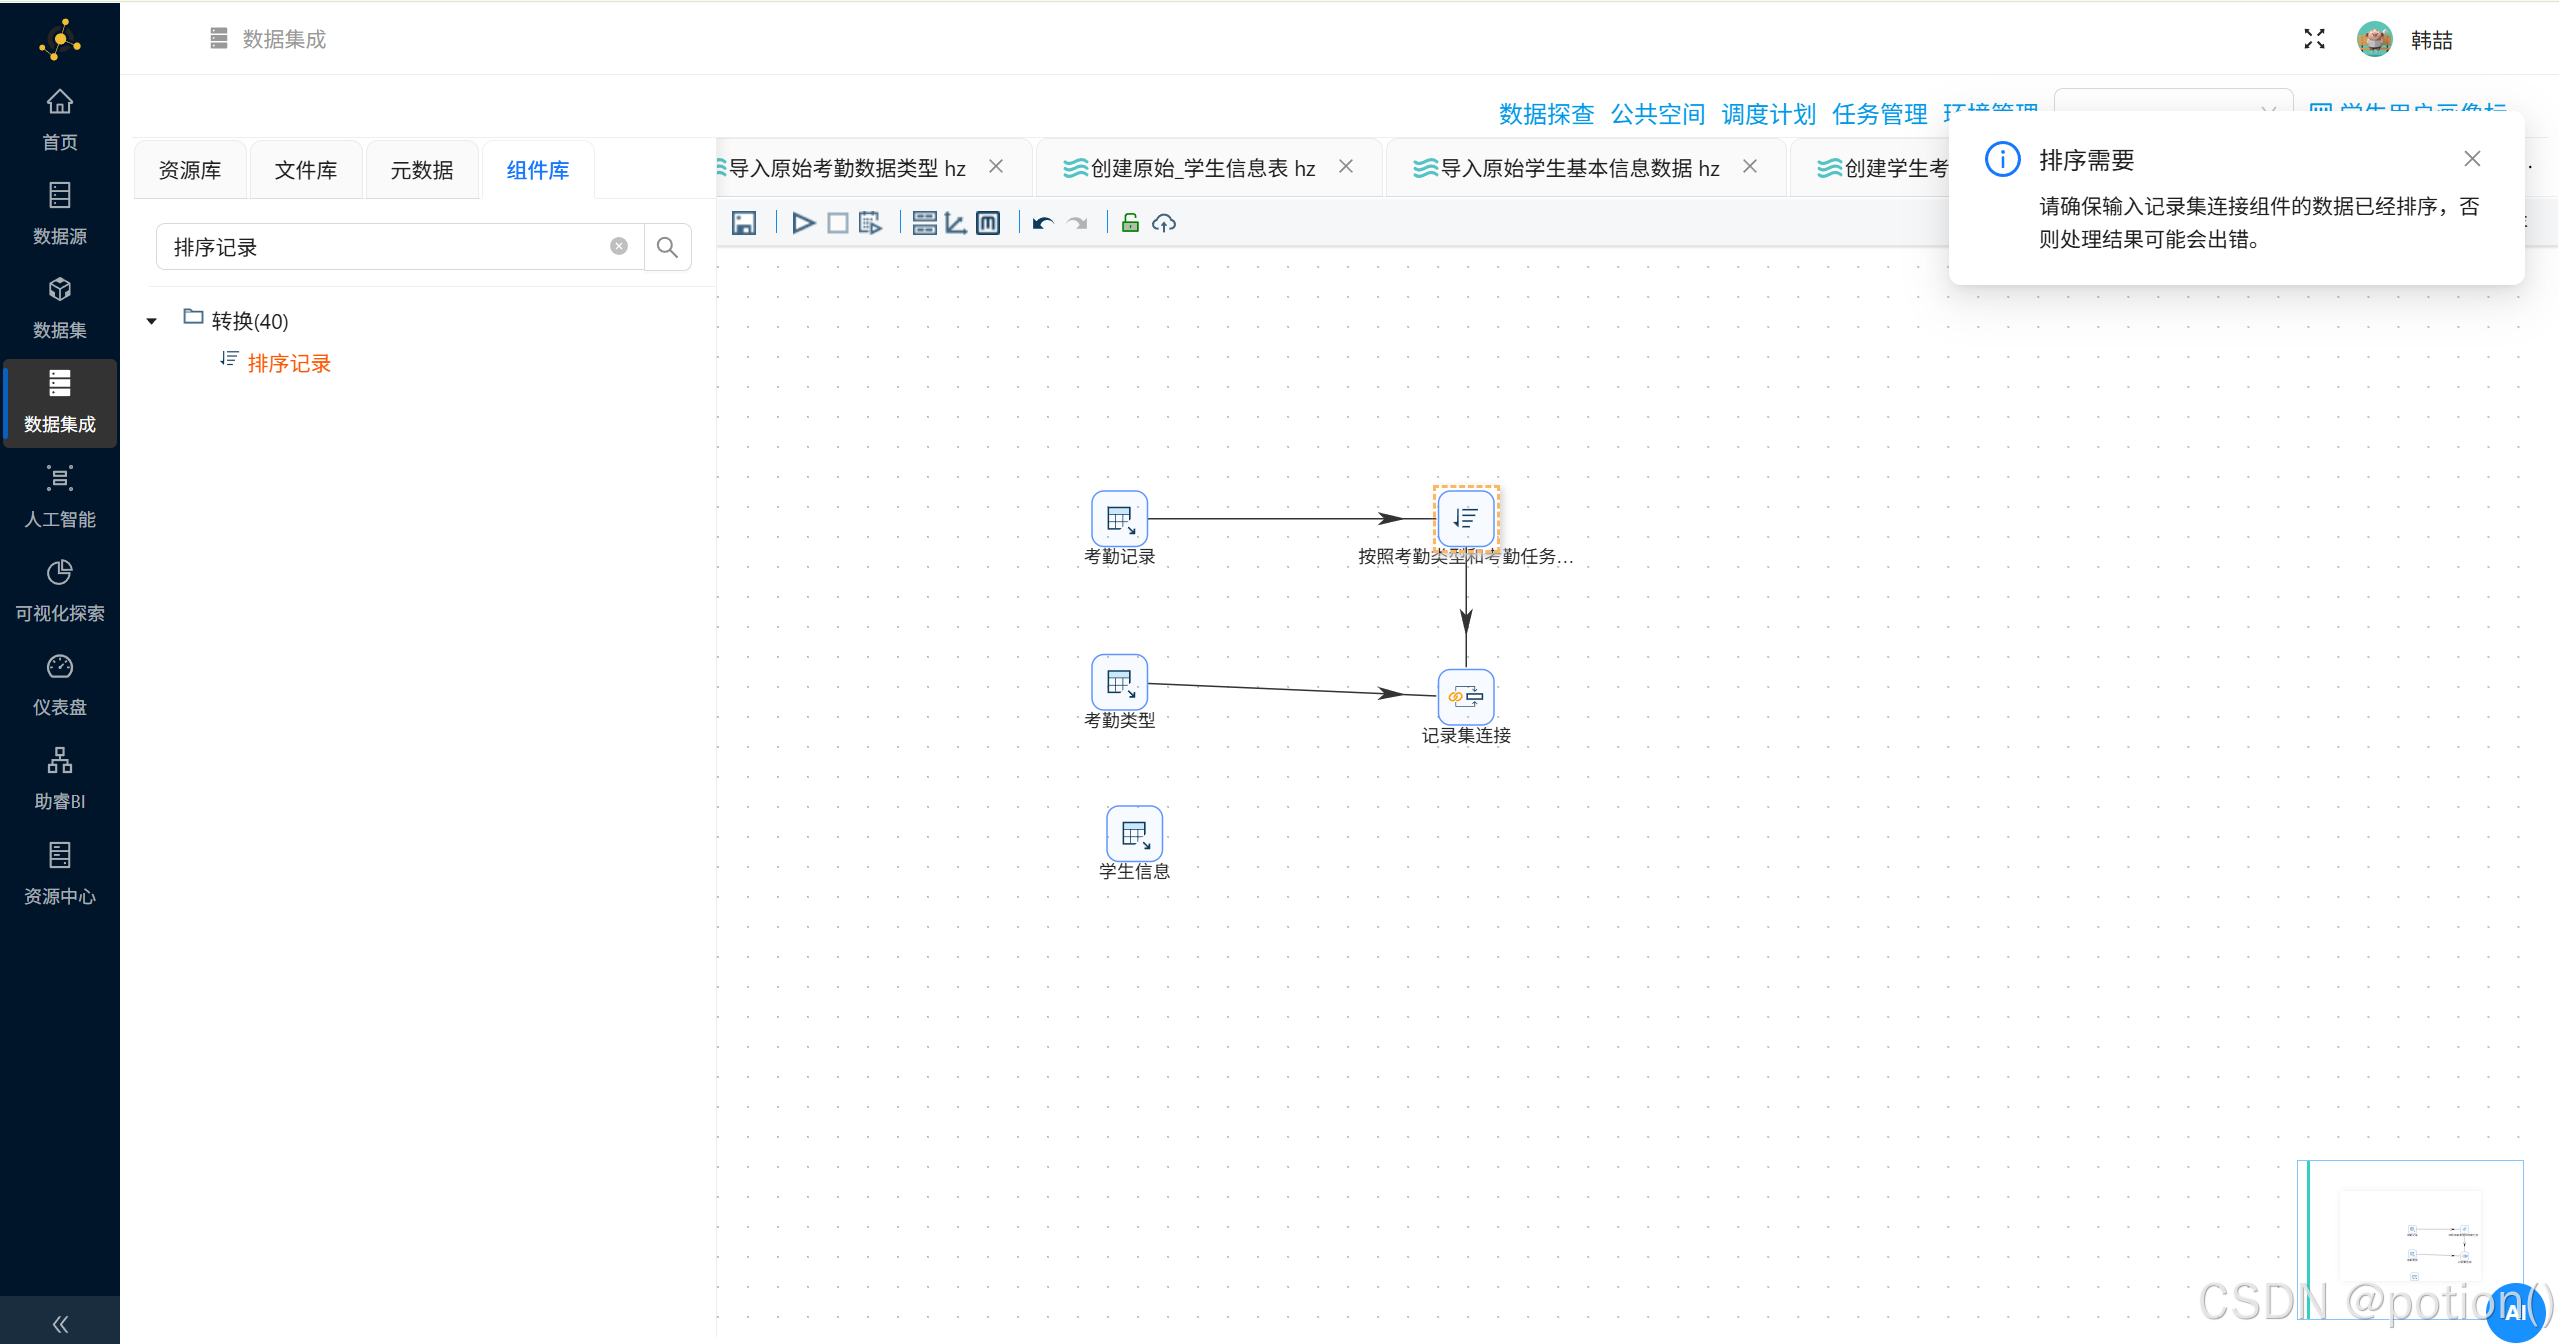The width and height of the screenshot is (2559, 1344).
Task: Open 资源中心 in left sidebar
Action: click(x=60, y=874)
